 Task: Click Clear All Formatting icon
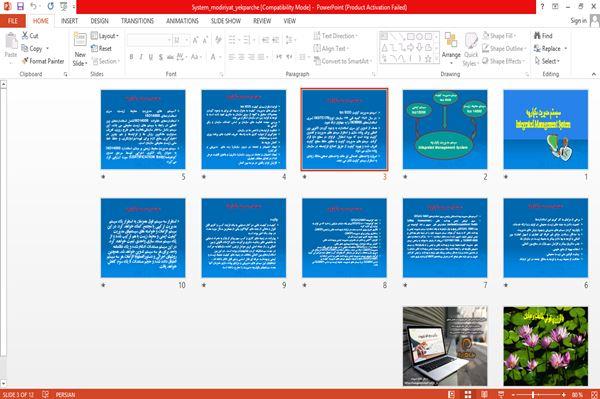coord(218,40)
